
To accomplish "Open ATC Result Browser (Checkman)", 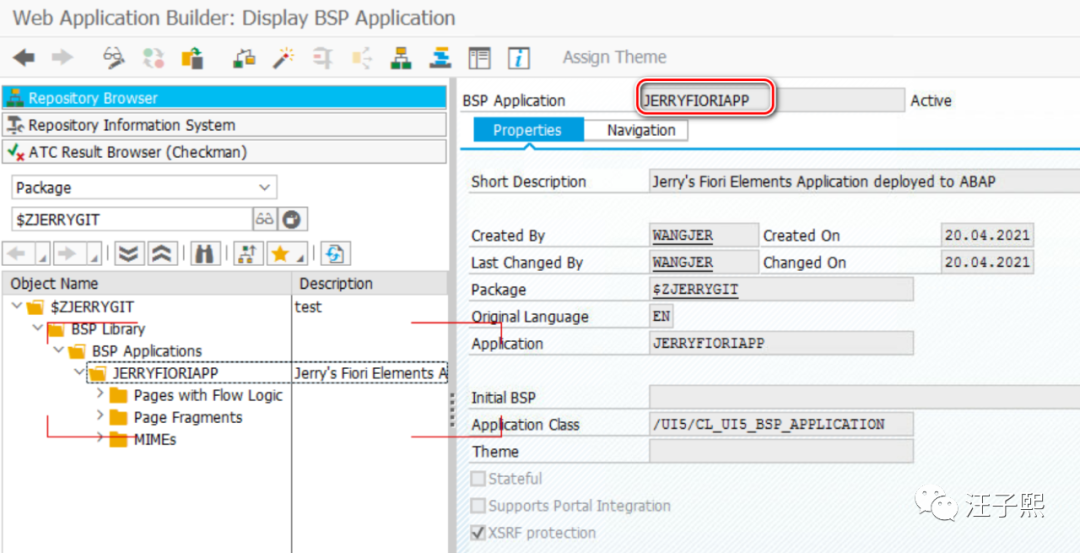I will tap(225, 152).
